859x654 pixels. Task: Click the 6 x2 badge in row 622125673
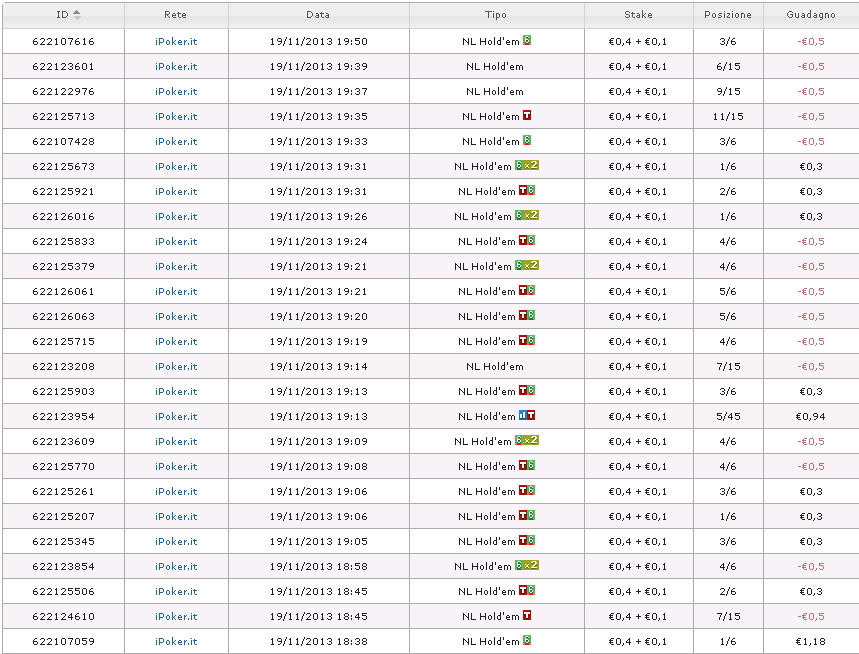point(527,165)
